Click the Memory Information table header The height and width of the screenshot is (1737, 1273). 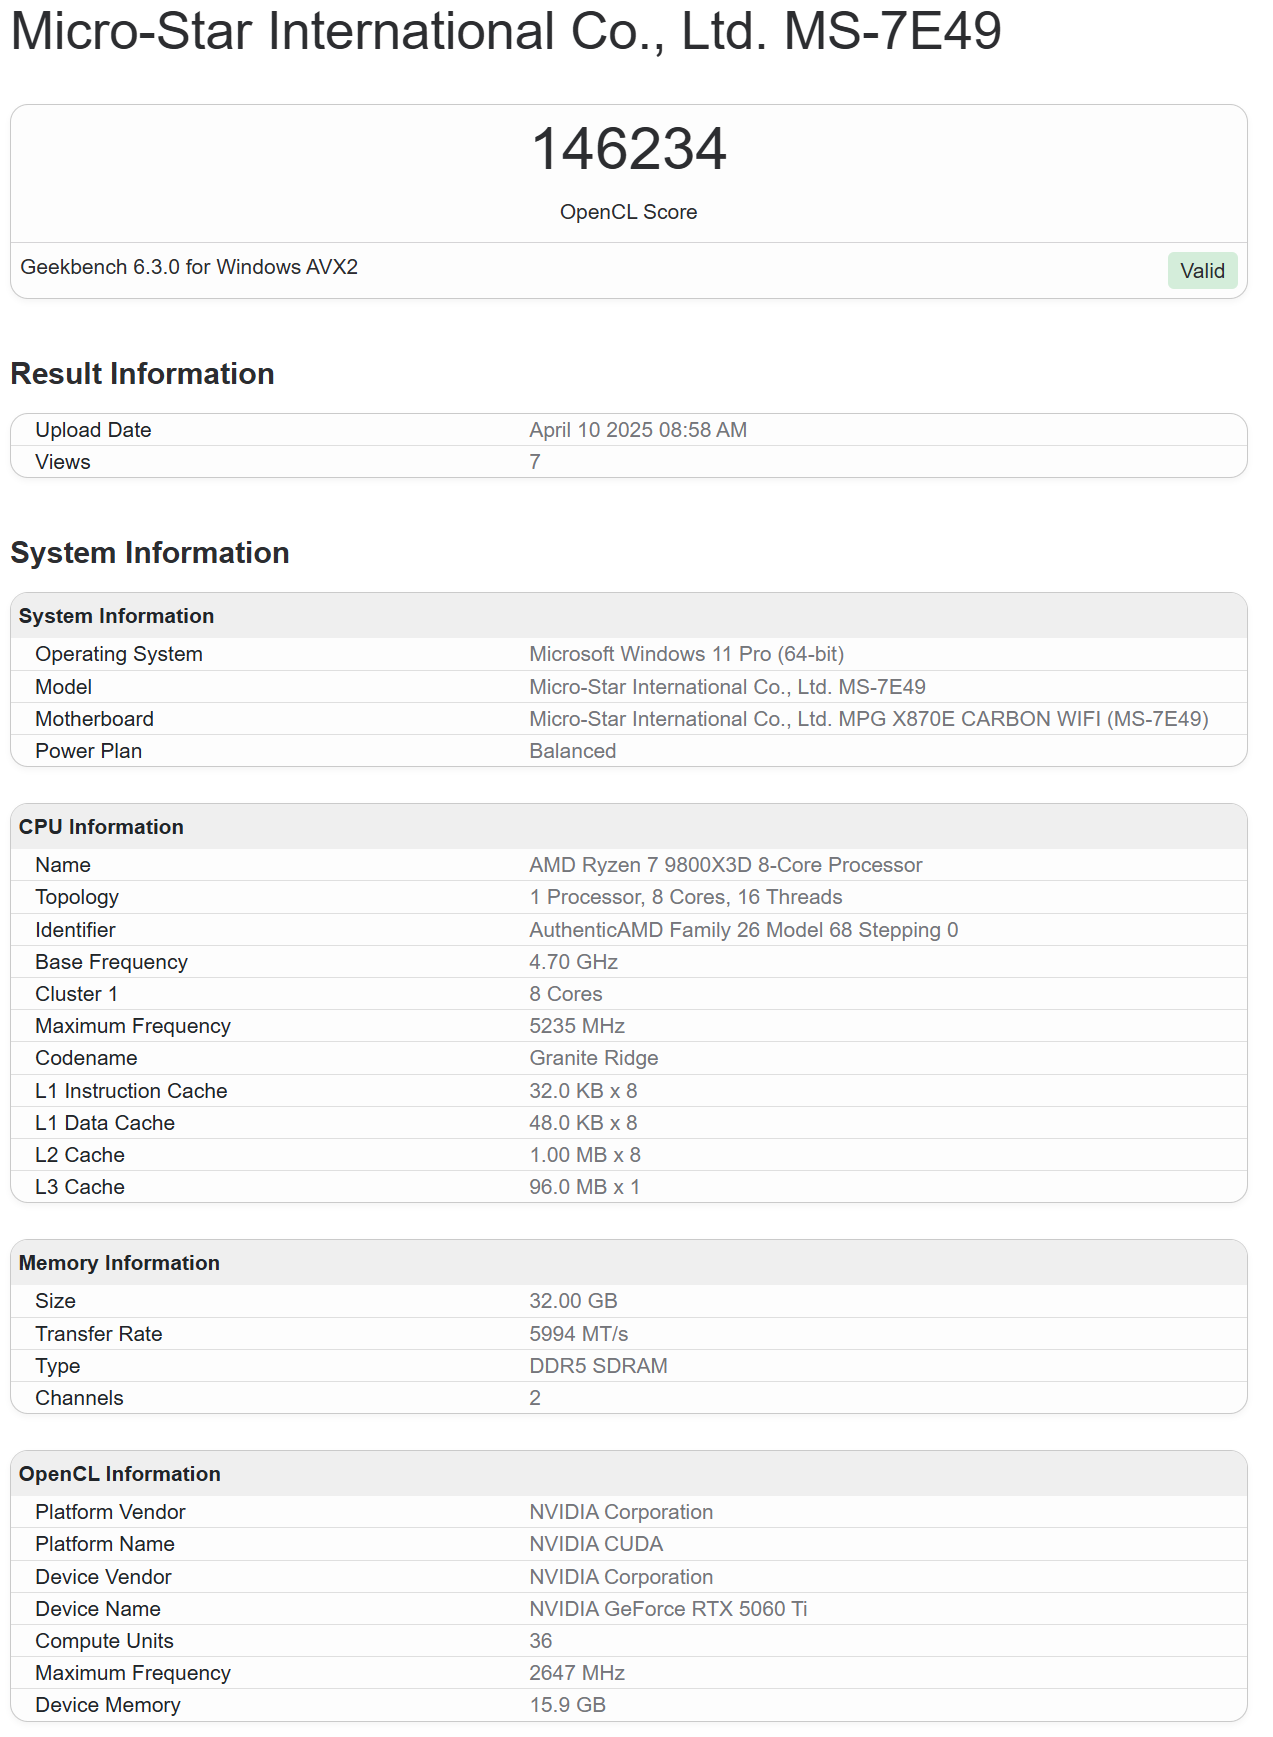click(x=119, y=1263)
